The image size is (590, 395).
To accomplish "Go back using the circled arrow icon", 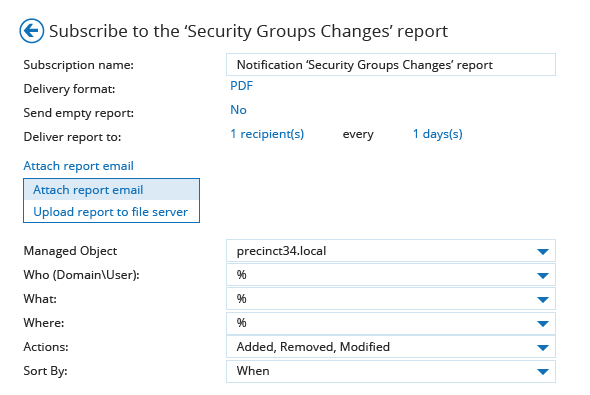I will click(32, 31).
